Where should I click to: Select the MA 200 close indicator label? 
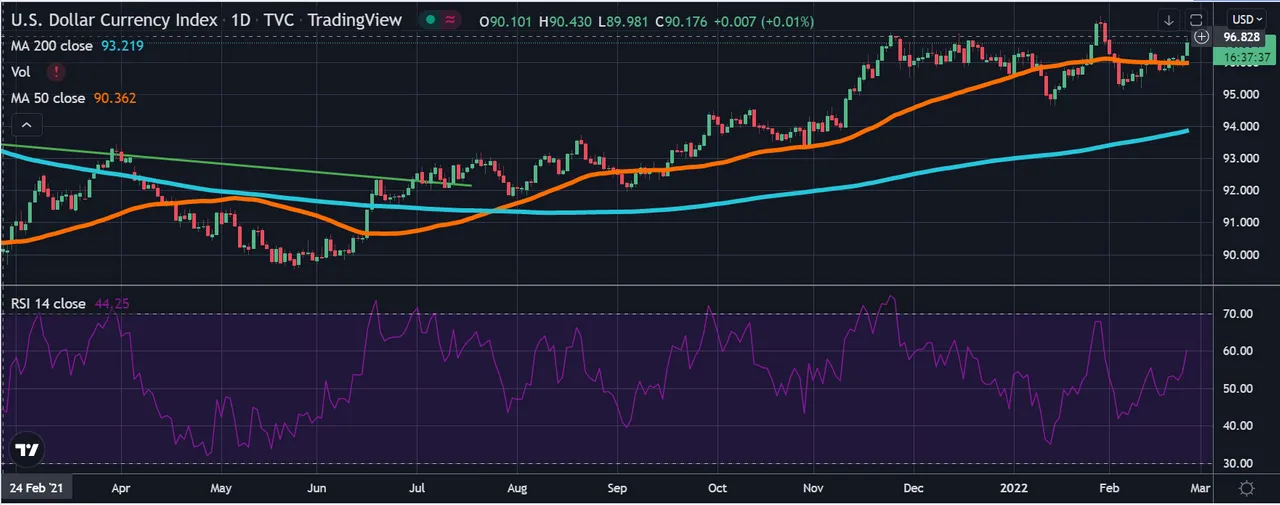click(52, 46)
